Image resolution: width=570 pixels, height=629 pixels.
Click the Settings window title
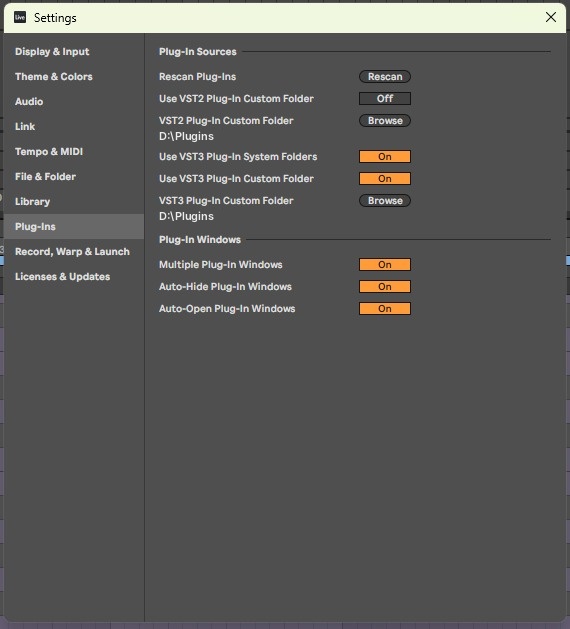coord(55,18)
